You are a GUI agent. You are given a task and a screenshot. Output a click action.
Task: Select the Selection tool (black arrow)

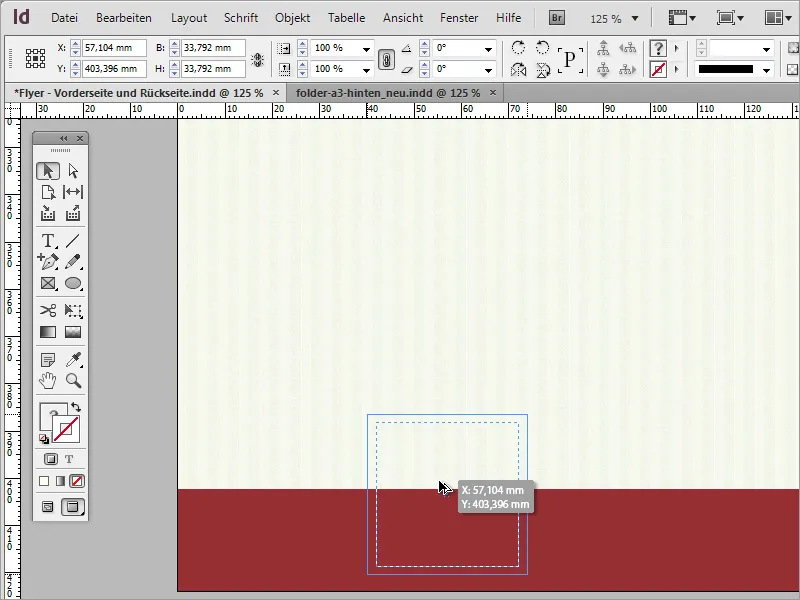point(48,171)
